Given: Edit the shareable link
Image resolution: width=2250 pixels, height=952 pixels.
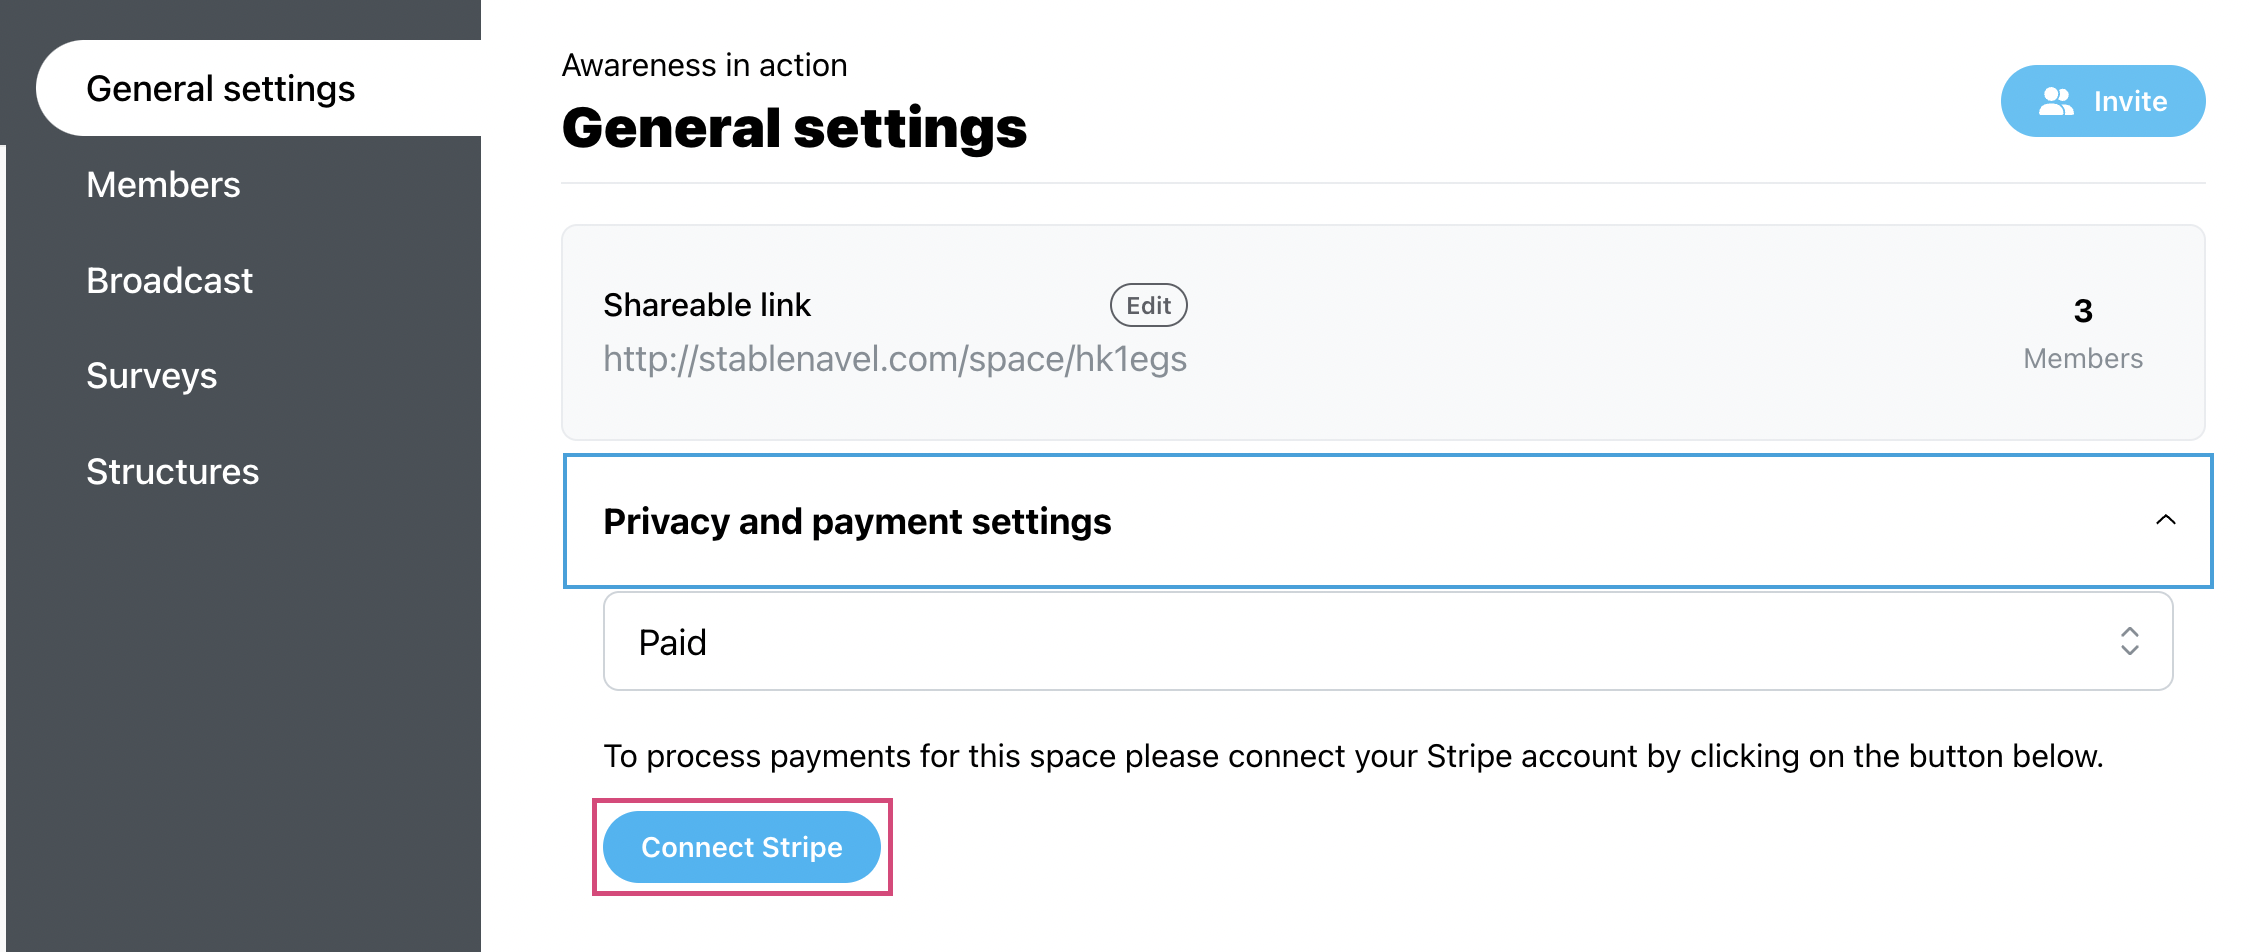Looking at the screenshot, I should point(1149,305).
